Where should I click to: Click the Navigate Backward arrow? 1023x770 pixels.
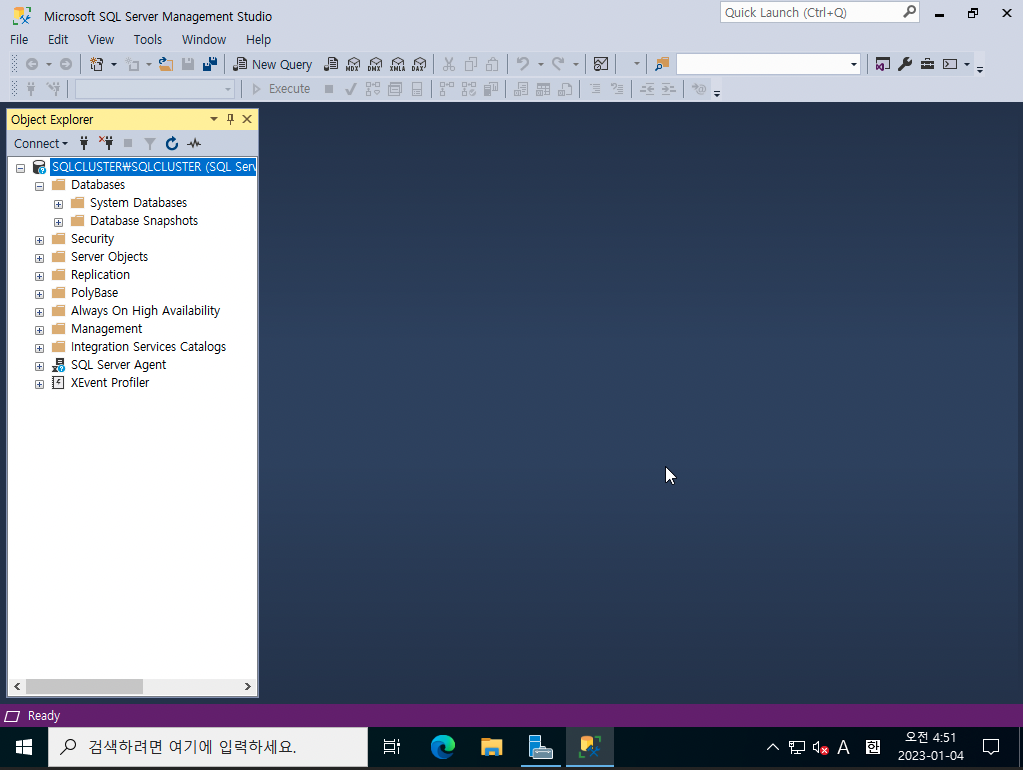31,64
